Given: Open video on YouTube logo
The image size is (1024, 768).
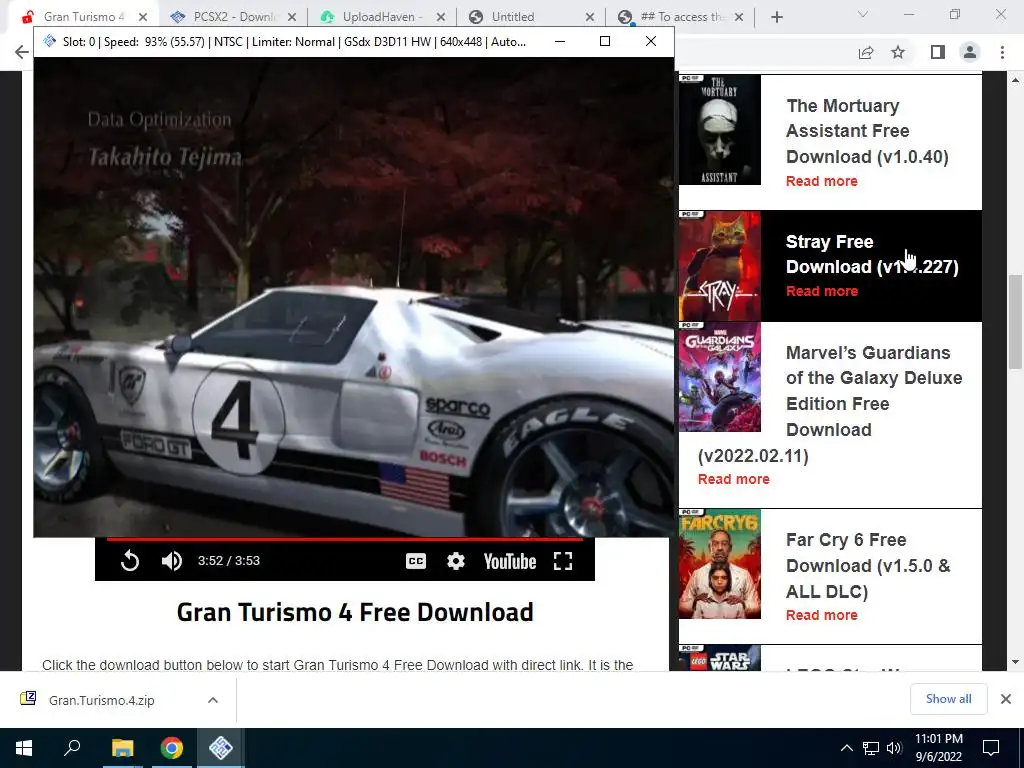Looking at the screenshot, I should click(x=510, y=561).
